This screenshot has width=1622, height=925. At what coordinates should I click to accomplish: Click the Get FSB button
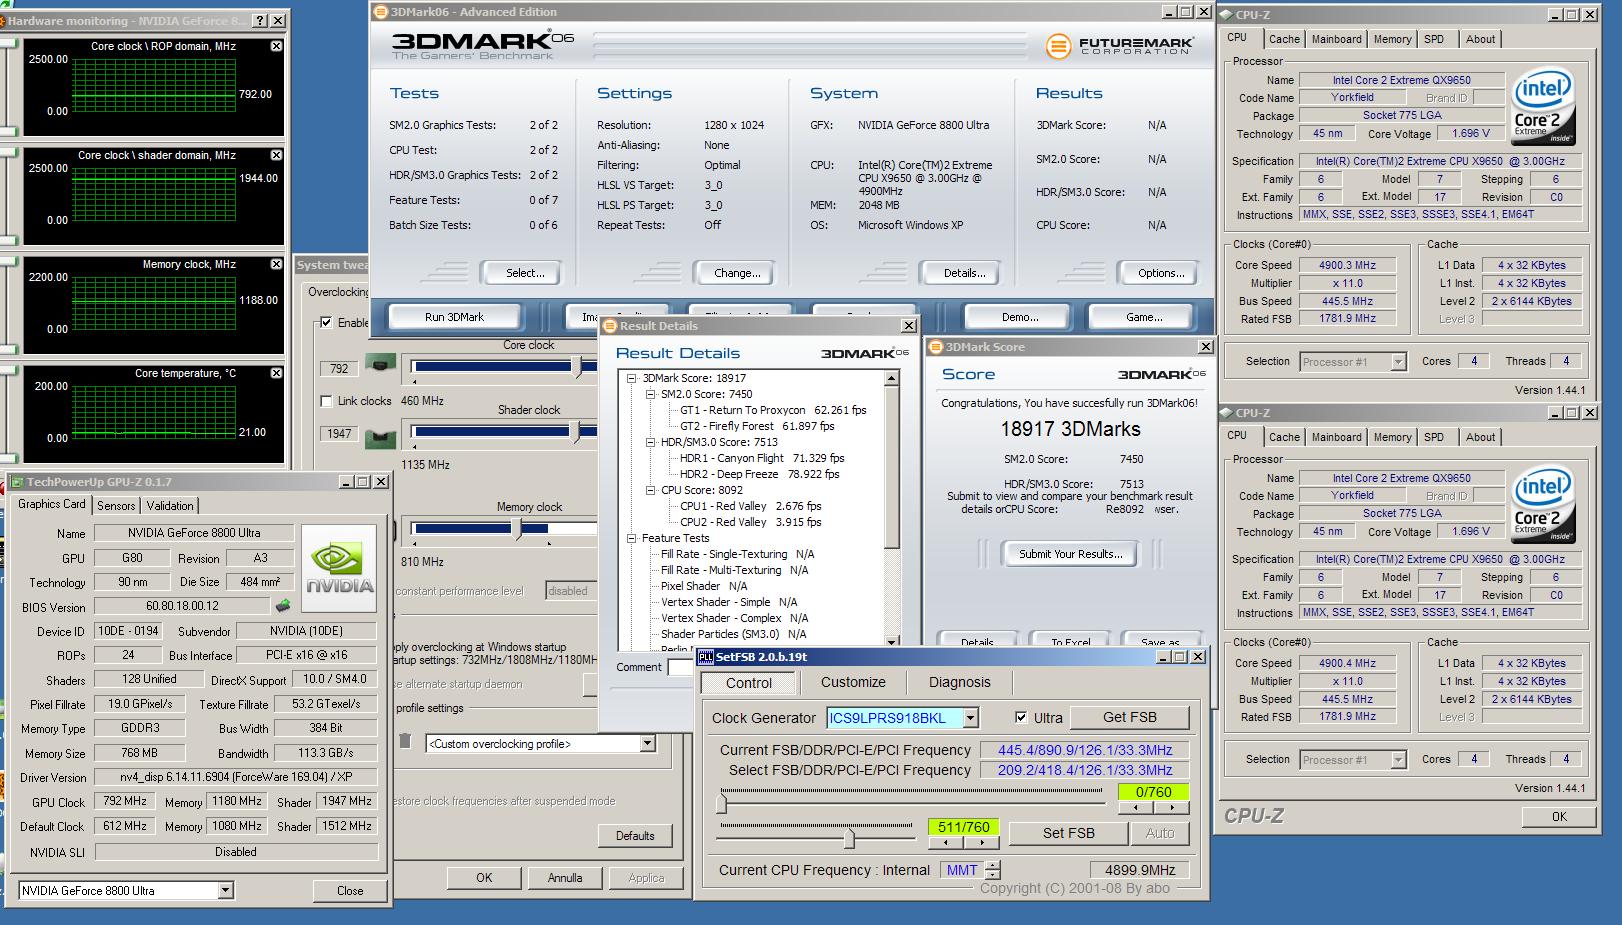1129,717
